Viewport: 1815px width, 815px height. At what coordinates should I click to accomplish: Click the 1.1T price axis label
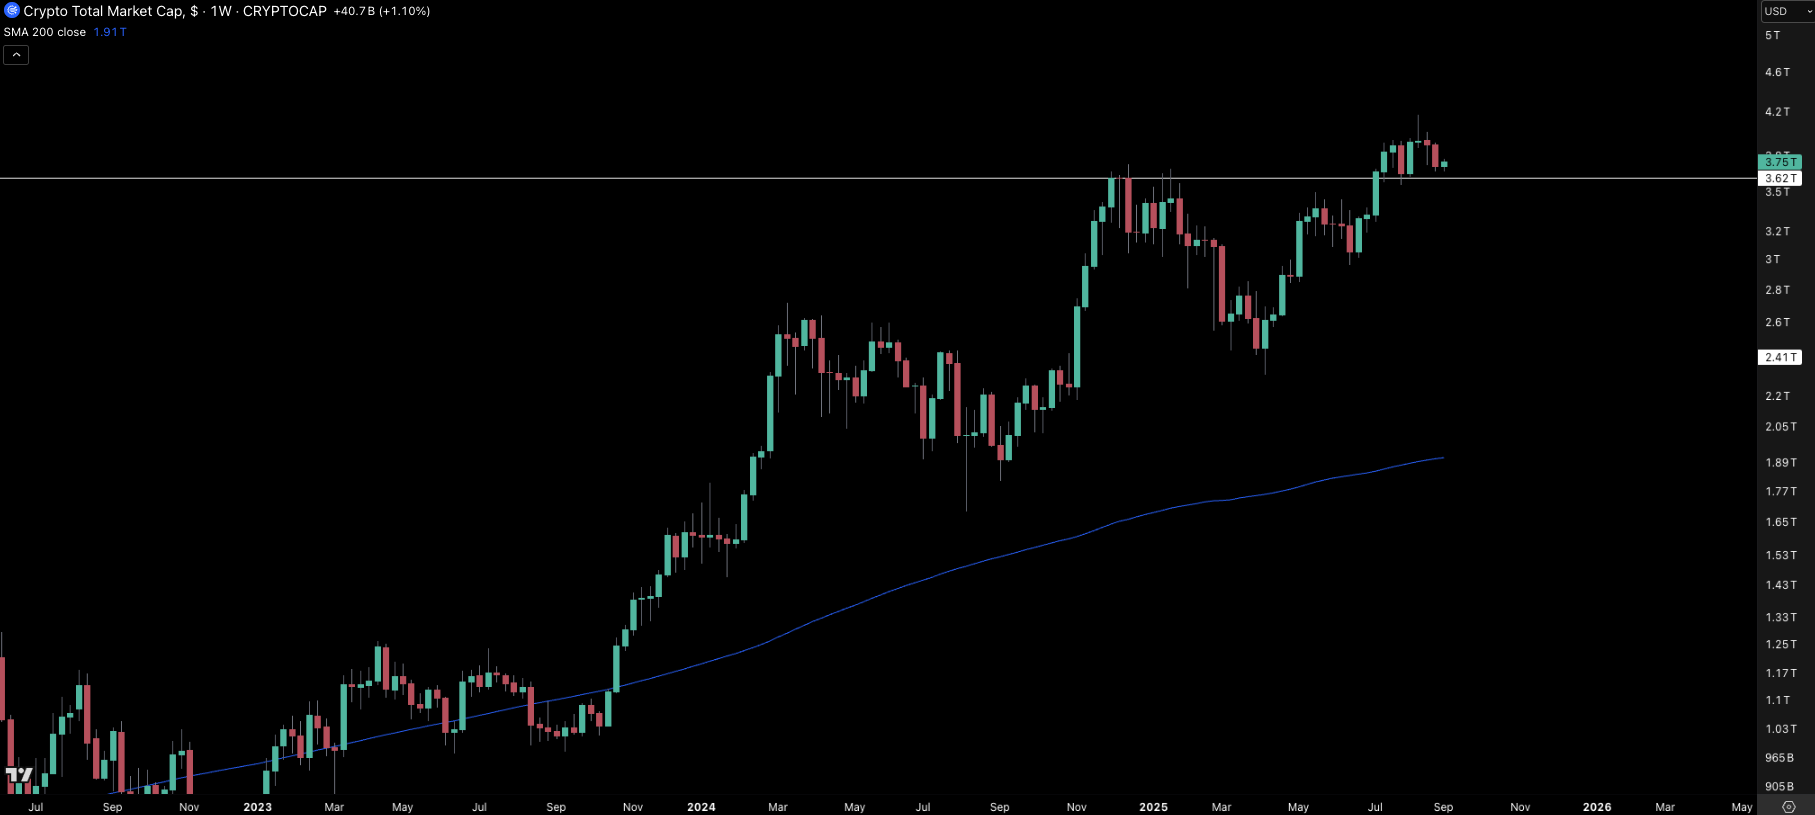tap(1777, 701)
